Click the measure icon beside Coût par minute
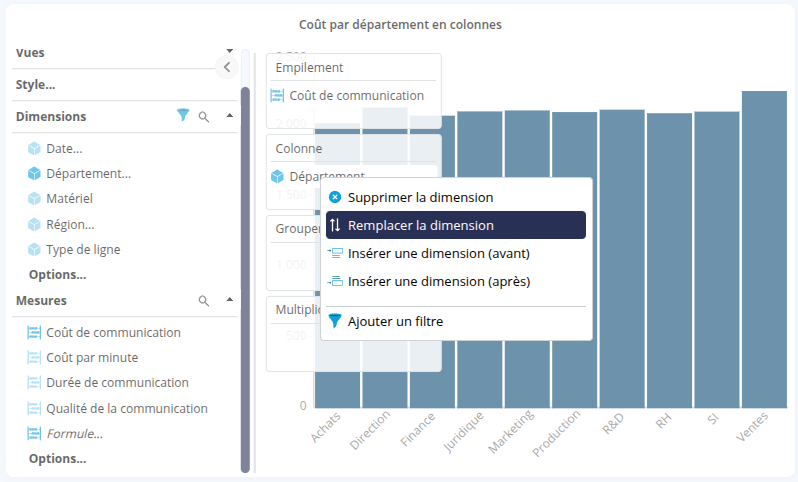Image resolution: width=798 pixels, height=482 pixels. [34, 357]
